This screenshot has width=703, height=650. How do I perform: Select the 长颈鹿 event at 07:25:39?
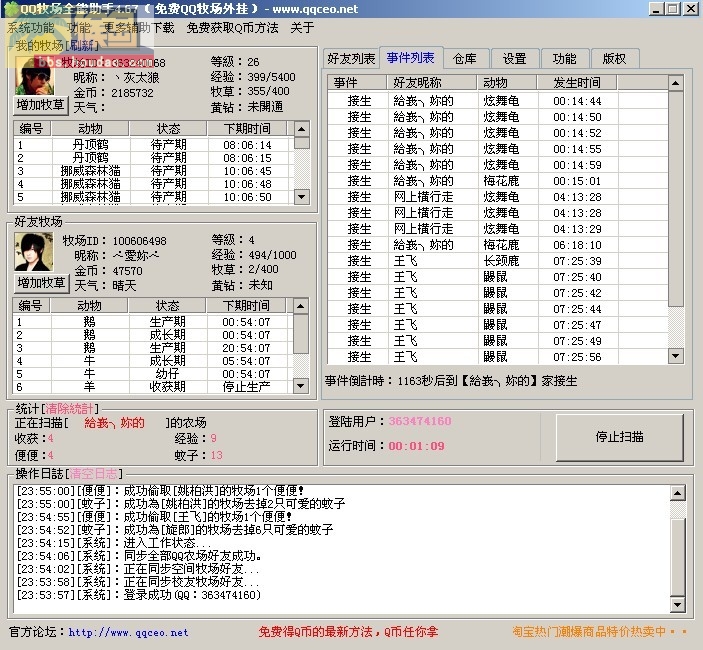pos(498,260)
